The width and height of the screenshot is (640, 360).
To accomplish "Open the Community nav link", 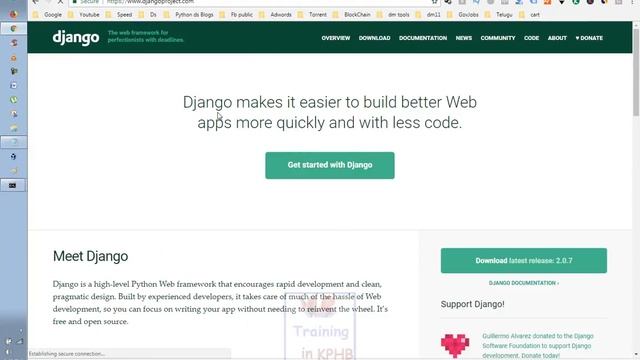I will (498, 38).
